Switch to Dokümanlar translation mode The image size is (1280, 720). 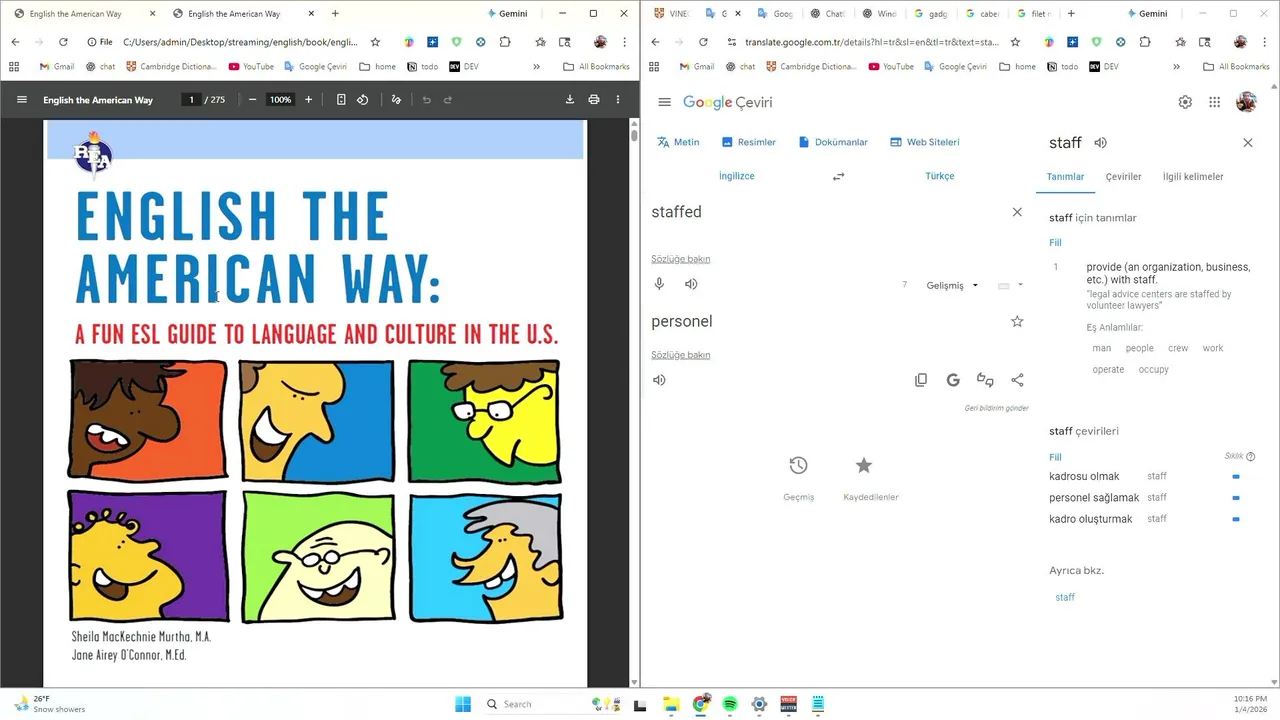pyautogui.click(x=833, y=142)
